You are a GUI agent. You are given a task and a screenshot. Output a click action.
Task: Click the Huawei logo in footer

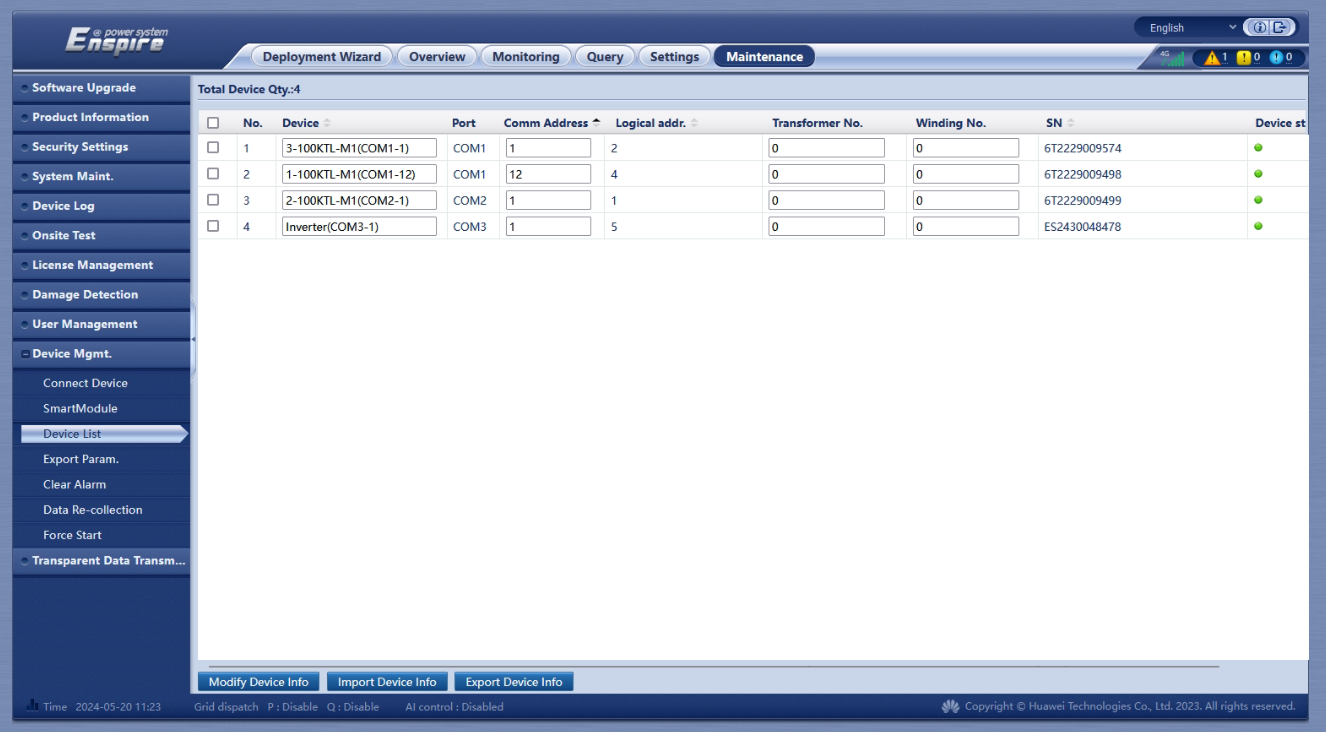point(950,707)
